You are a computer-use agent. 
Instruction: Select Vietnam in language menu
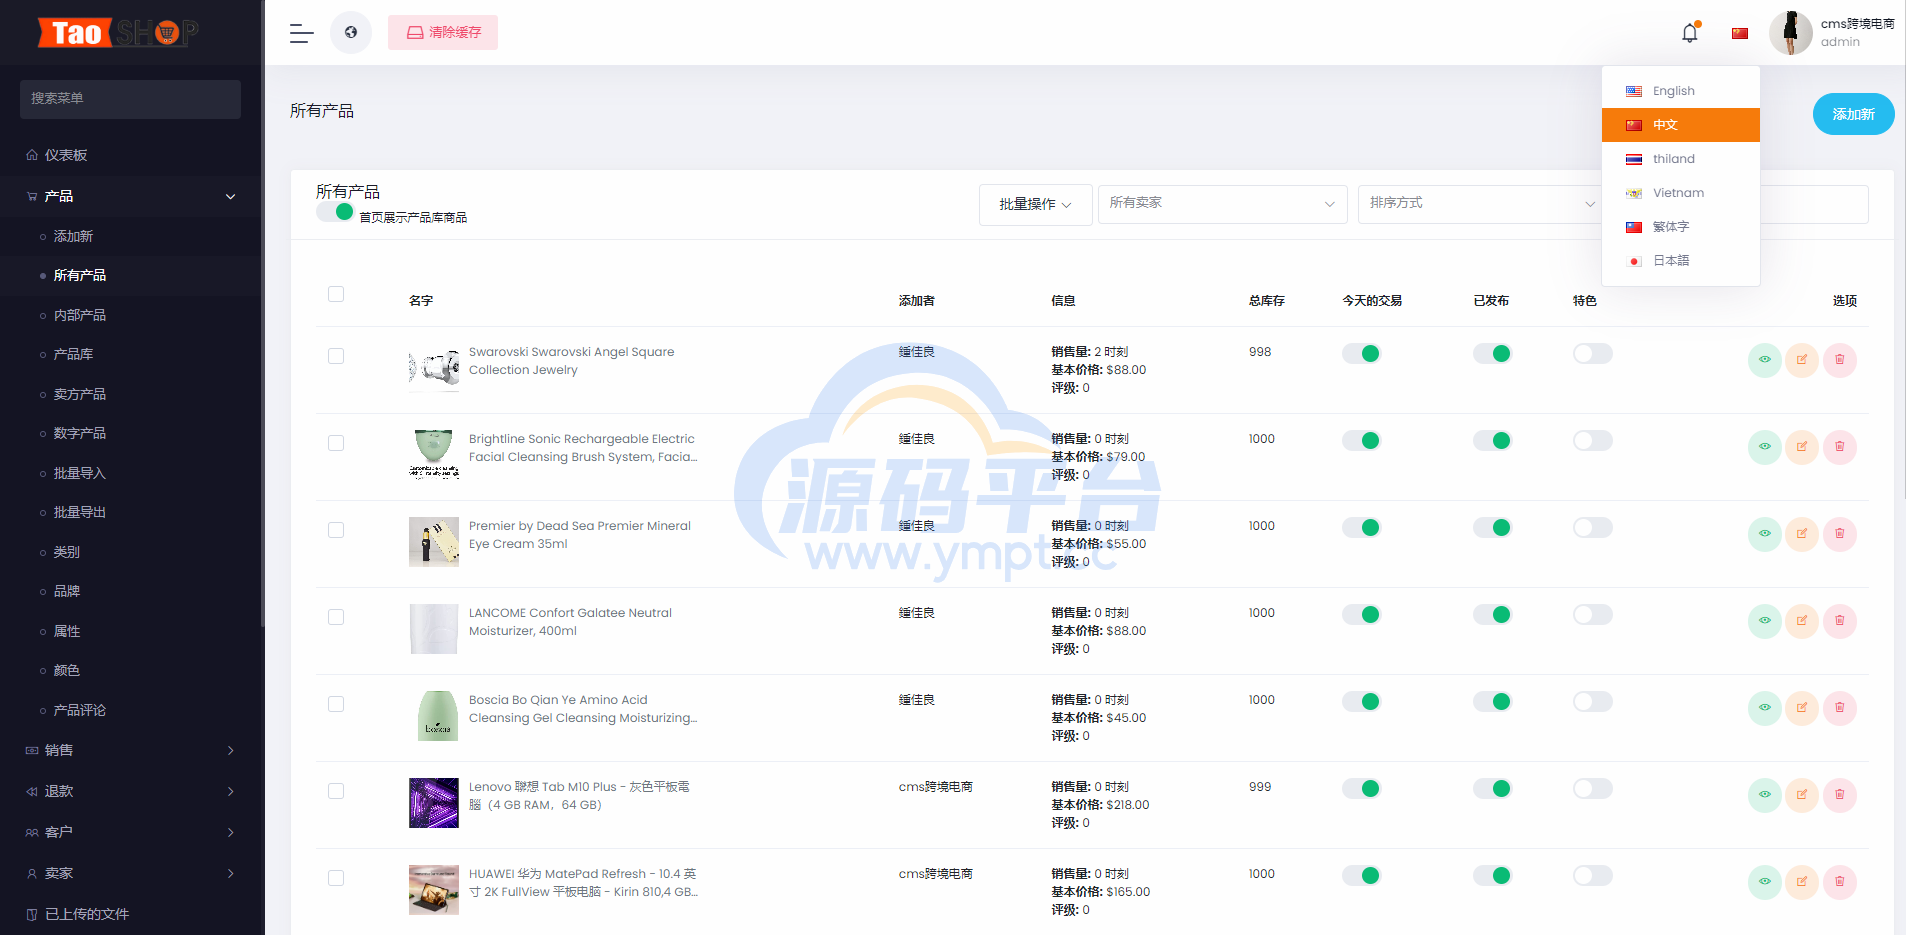pyautogui.click(x=1680, y=193)
